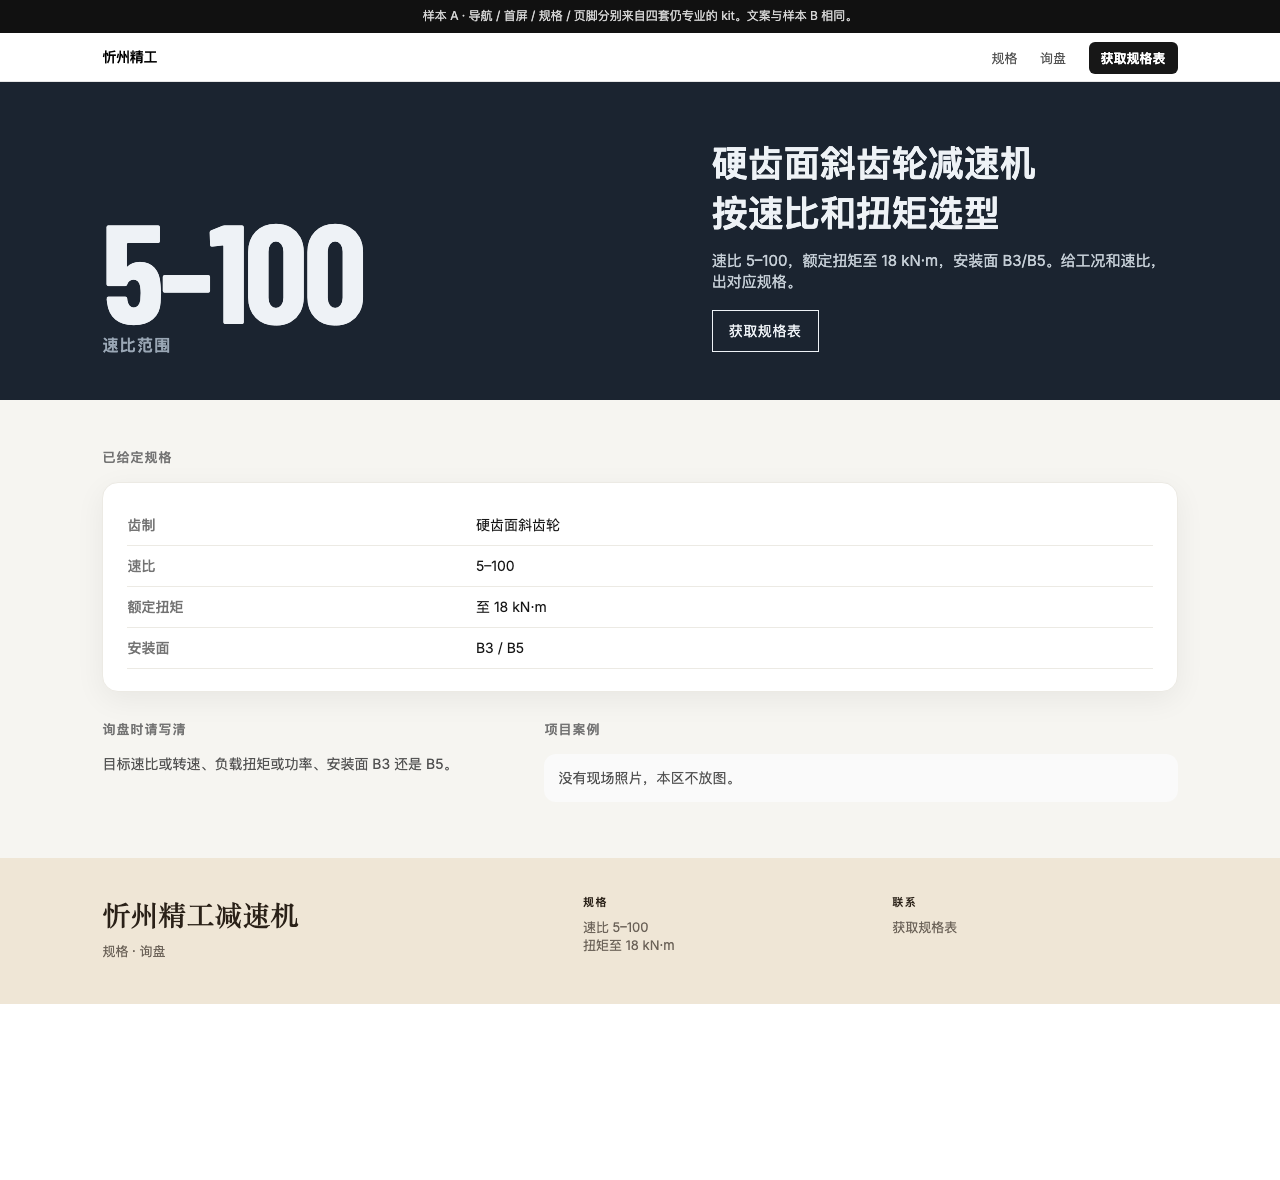This screenshot has width=1280, height=1180.
Task: Open the 规格 nav link
Action: (1004, 58)
